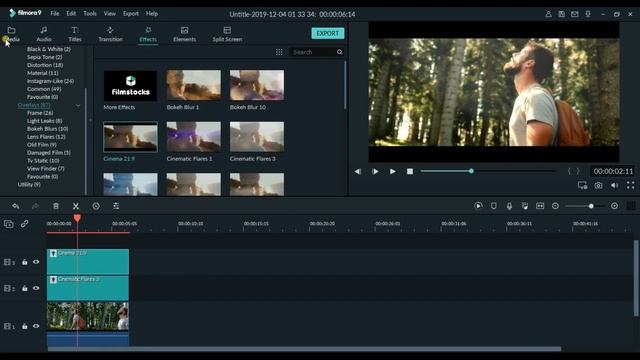Viewport: 640px width, 360px height.
Task: Select Frame (26) overlay category
Action: click(x=40, y=113)
